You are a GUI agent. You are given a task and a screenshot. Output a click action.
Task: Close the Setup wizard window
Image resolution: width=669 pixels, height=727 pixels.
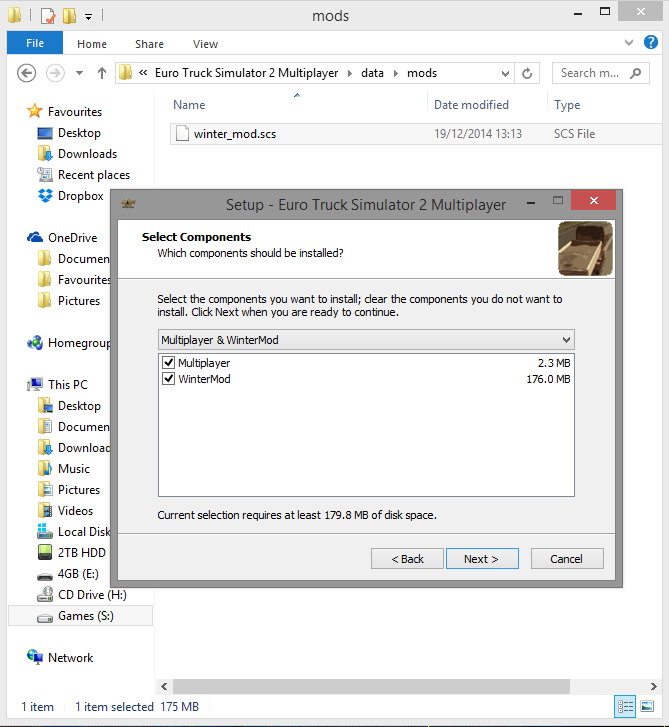tap(593, 200)
